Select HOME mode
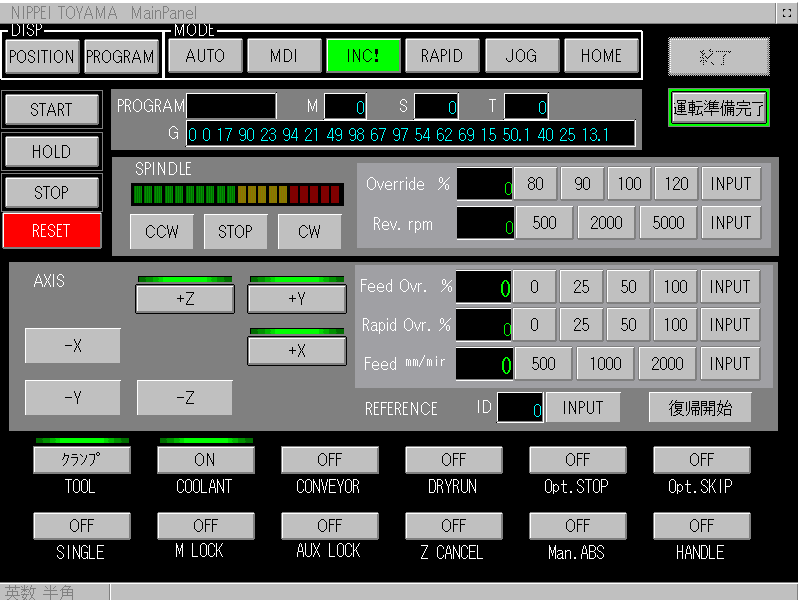The height and width of the screenshot is (600, 800). click(x=601, y=56)
